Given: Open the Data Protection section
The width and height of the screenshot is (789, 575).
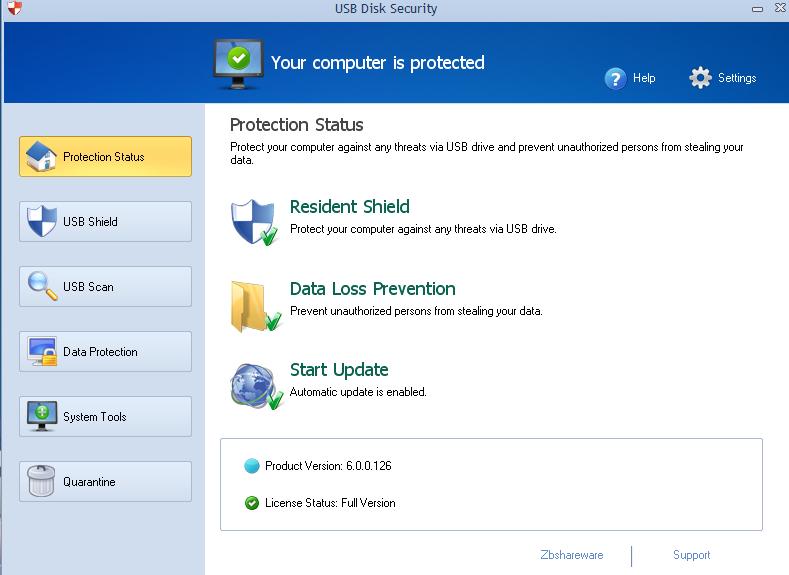Looking at the screenshot, I should tap(105, 351).
